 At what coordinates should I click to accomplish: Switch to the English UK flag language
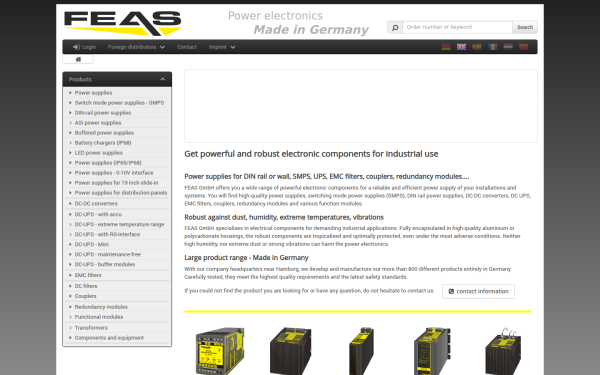(x=461, y=47)
